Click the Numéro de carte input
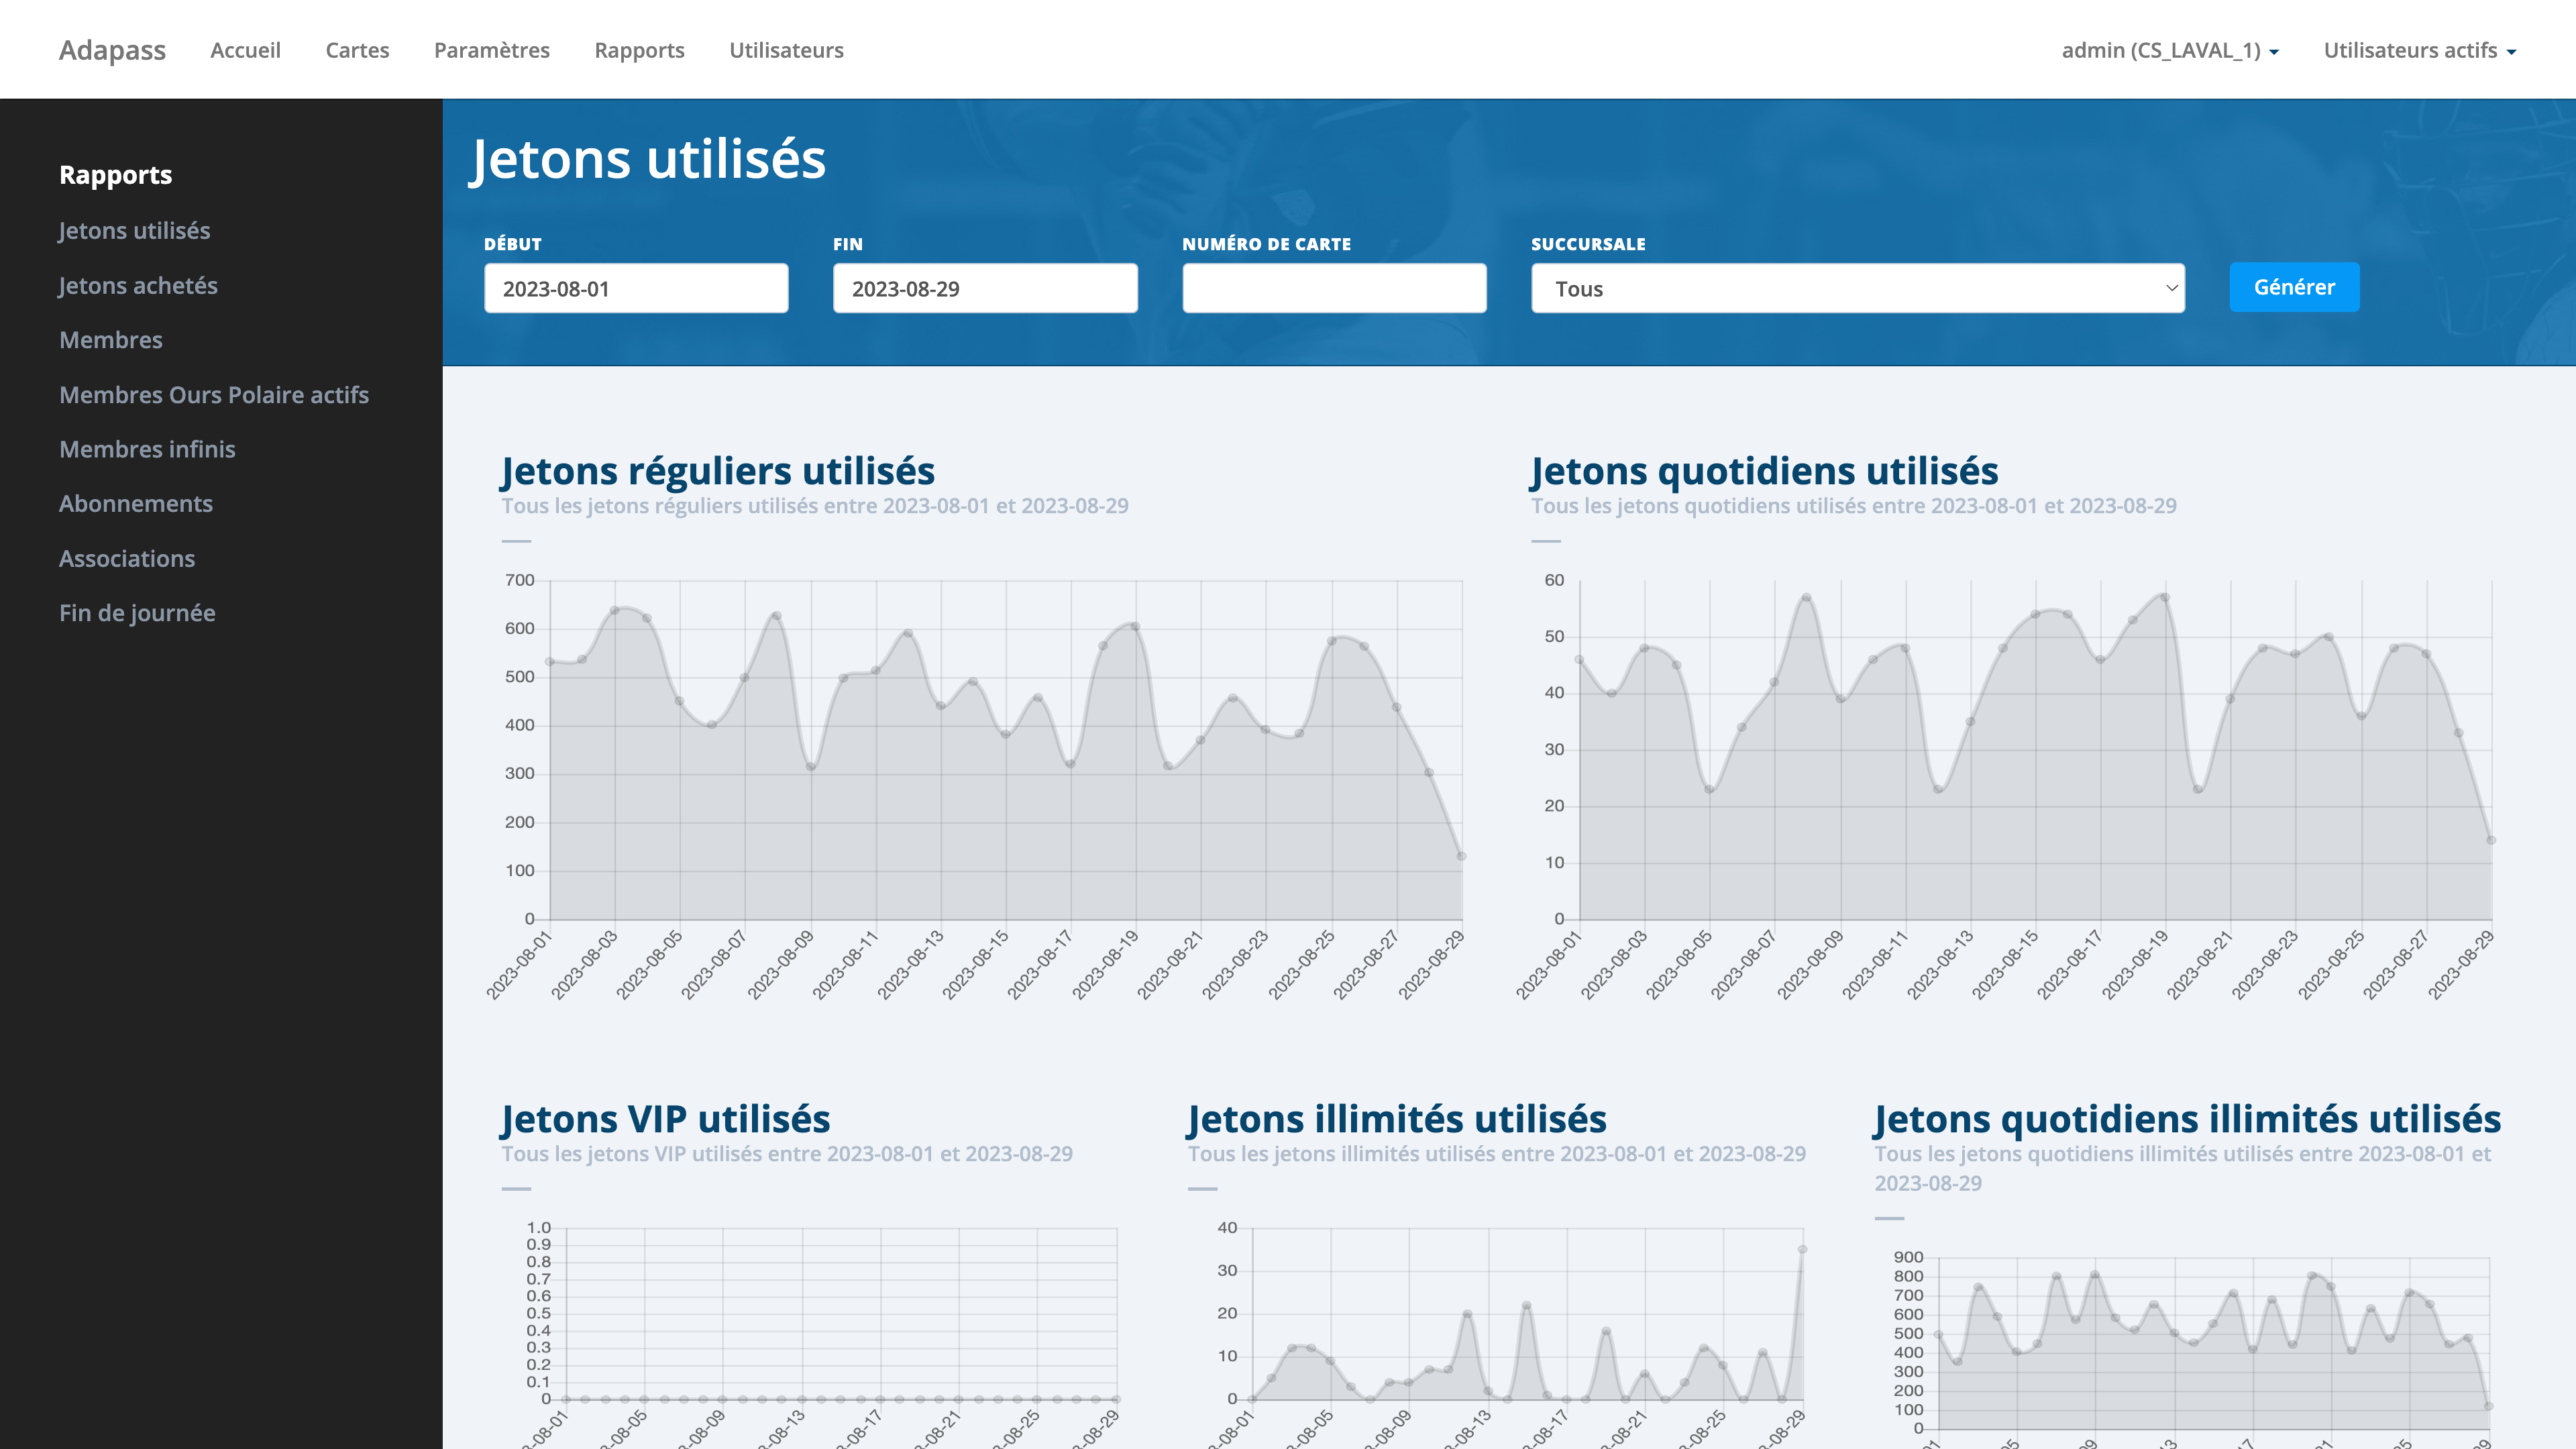2576x1449 pixels. click(1334, 288)
